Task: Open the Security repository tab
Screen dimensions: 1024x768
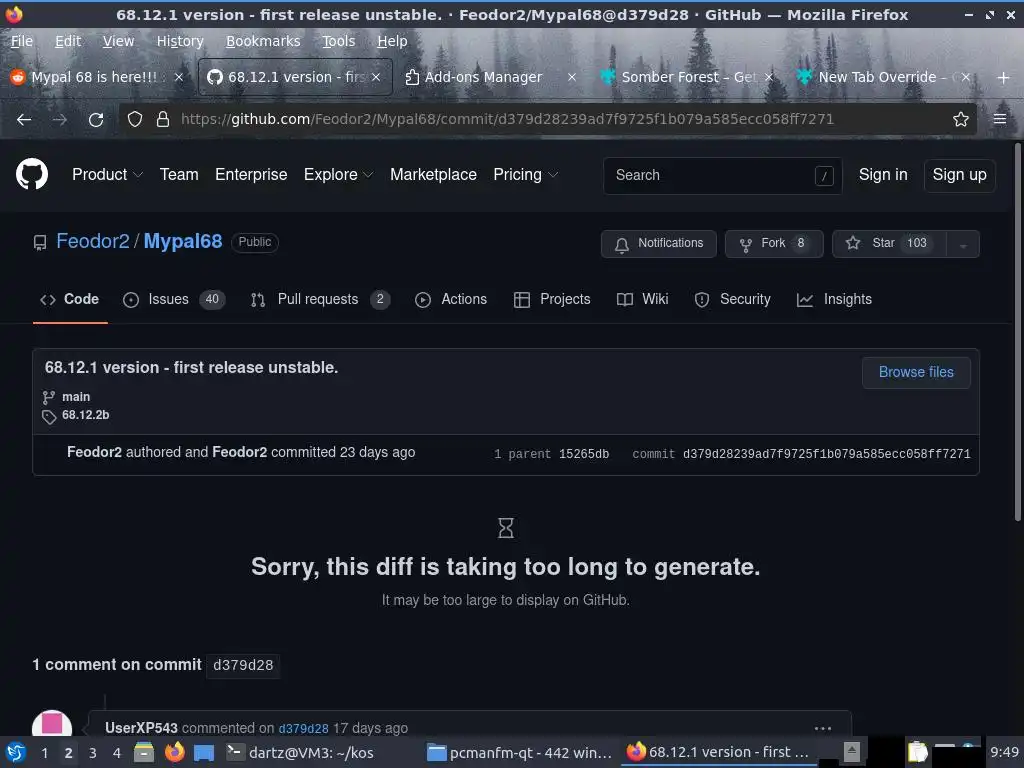Action: coord(732,299)
